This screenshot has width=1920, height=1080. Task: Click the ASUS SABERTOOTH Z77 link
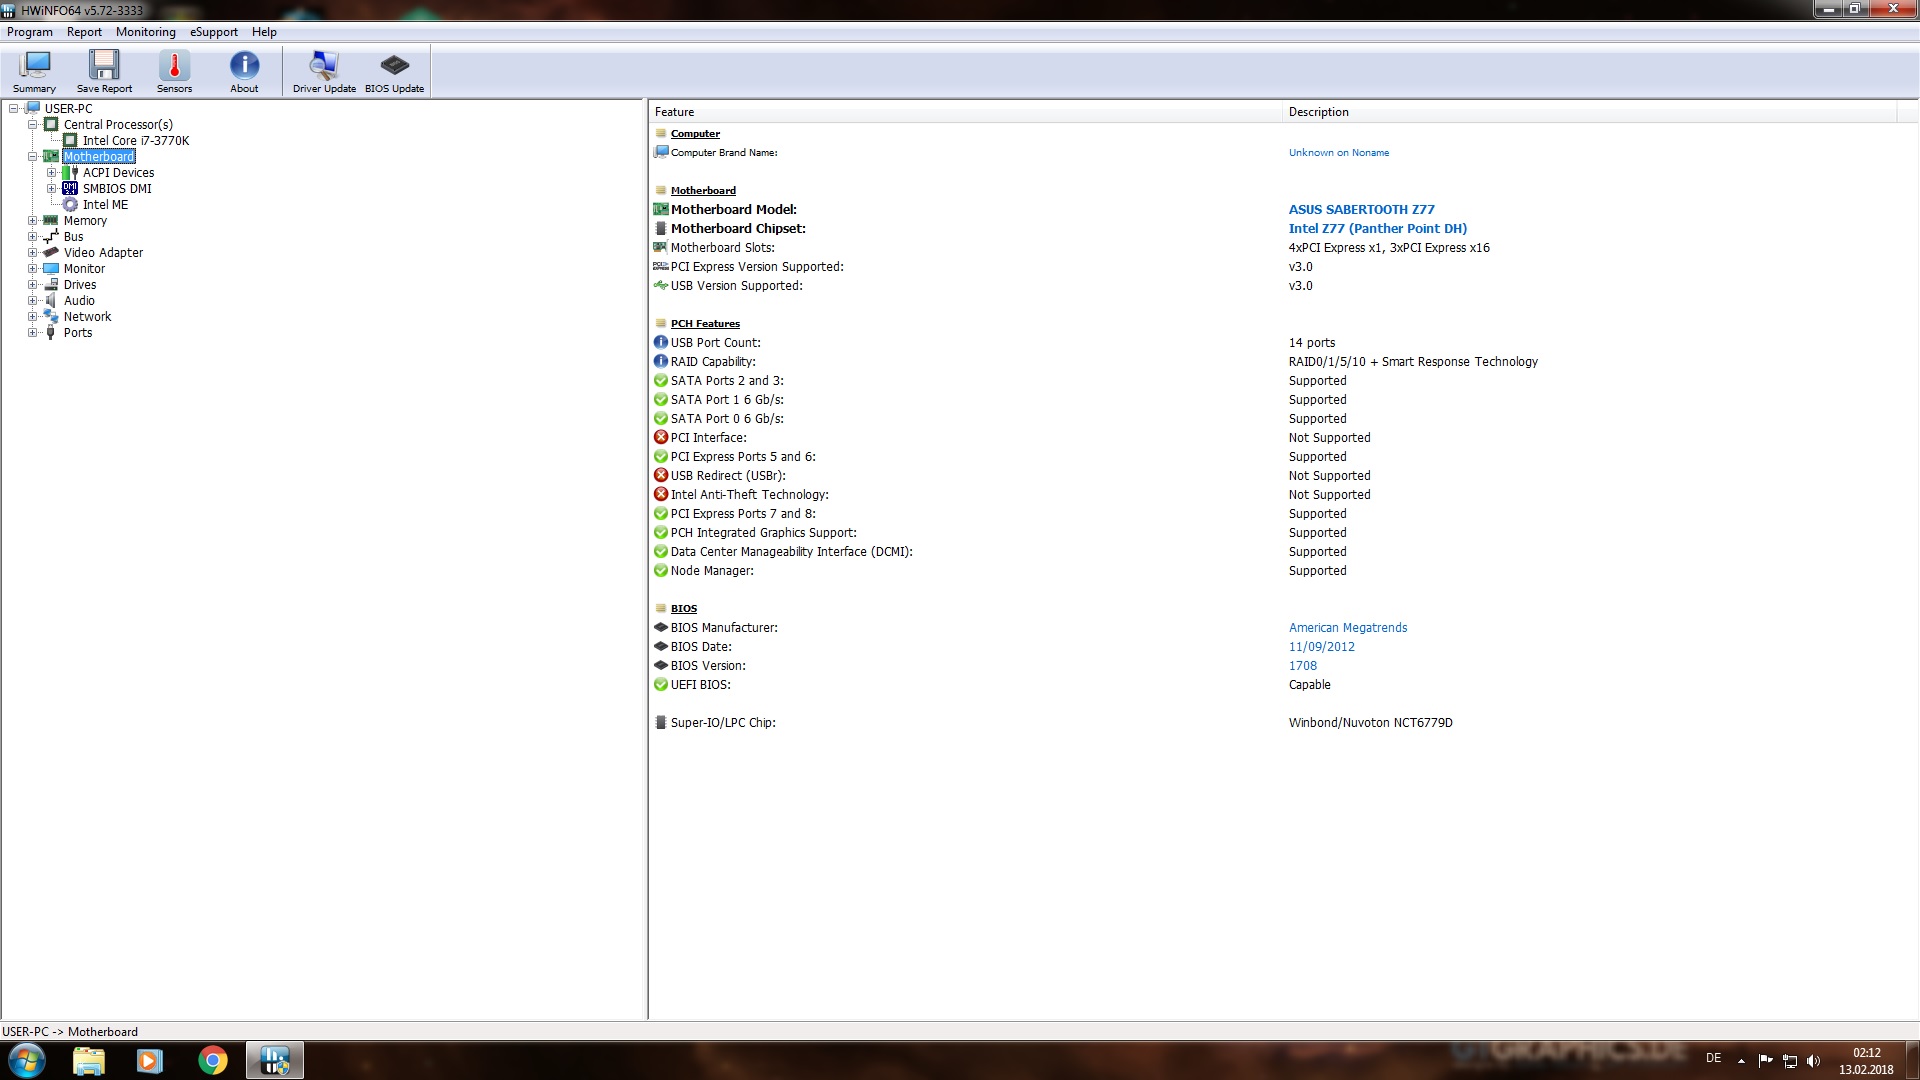click(1361, 210)
